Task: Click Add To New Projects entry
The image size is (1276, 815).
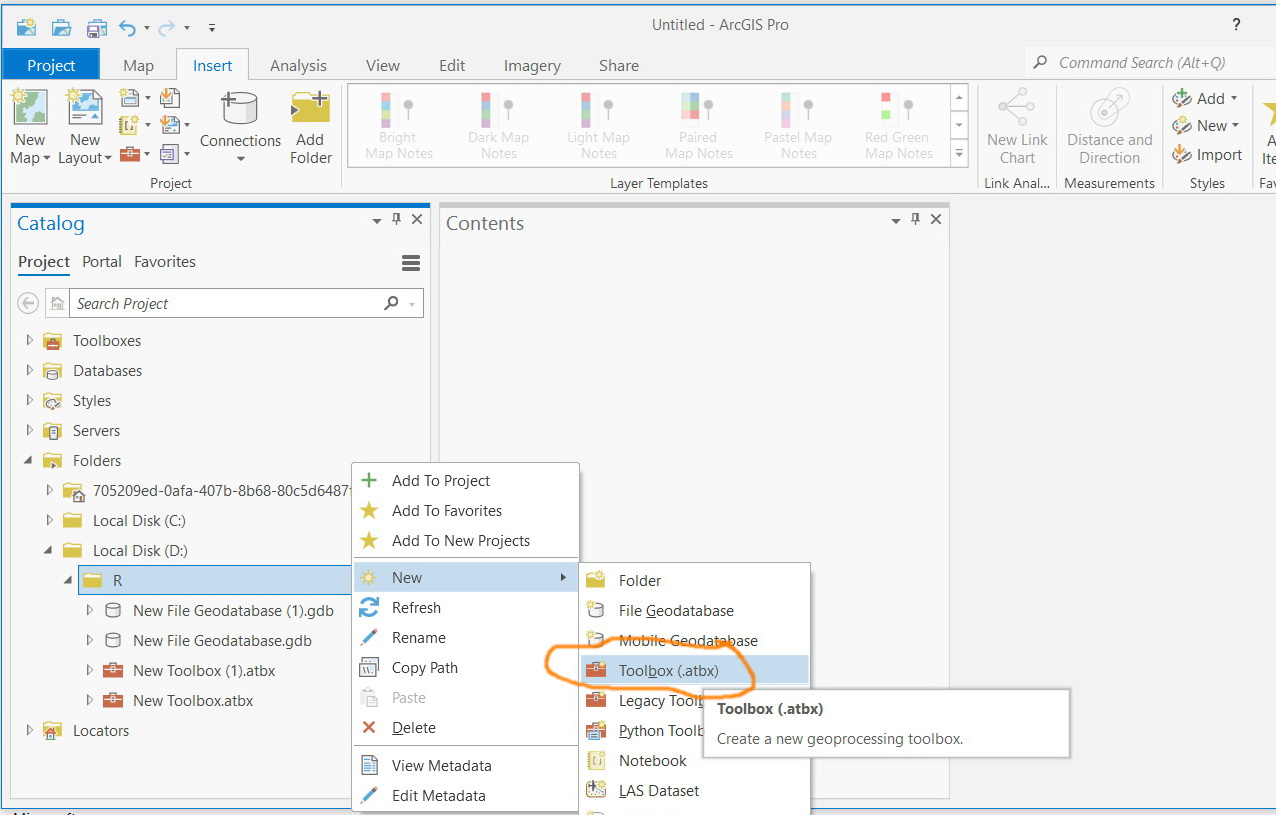Action: [466, 541]
